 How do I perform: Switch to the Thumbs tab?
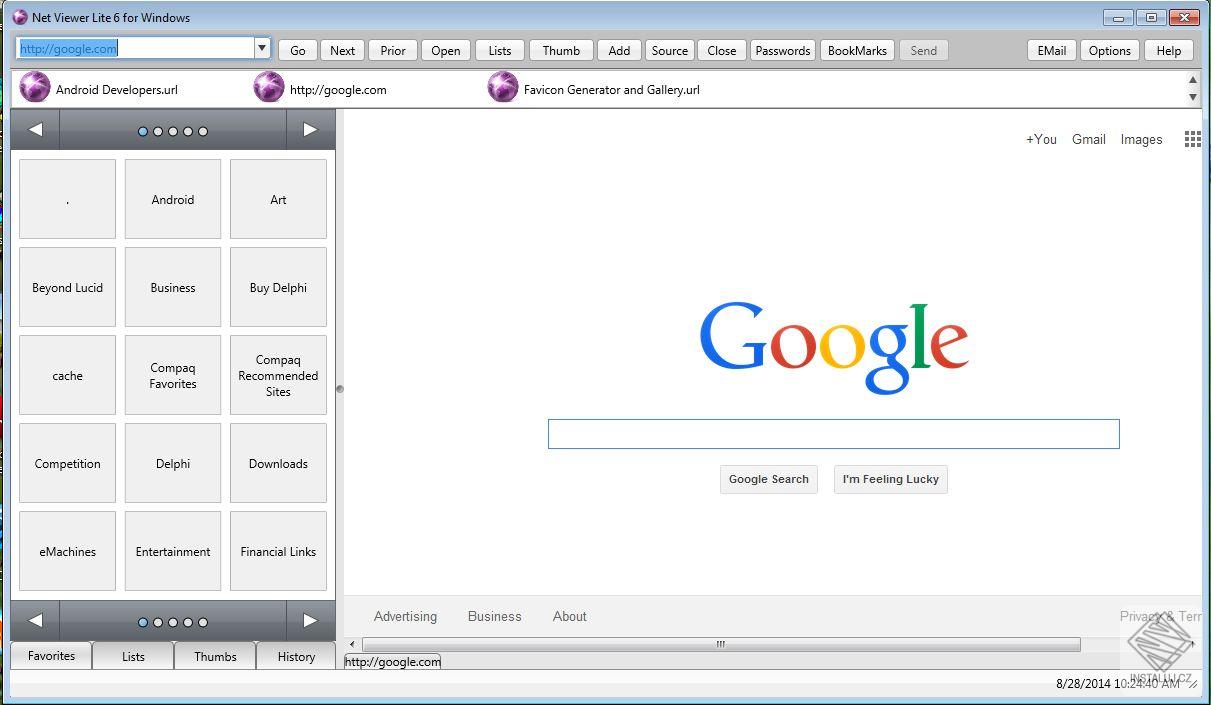tap(215, 656)
